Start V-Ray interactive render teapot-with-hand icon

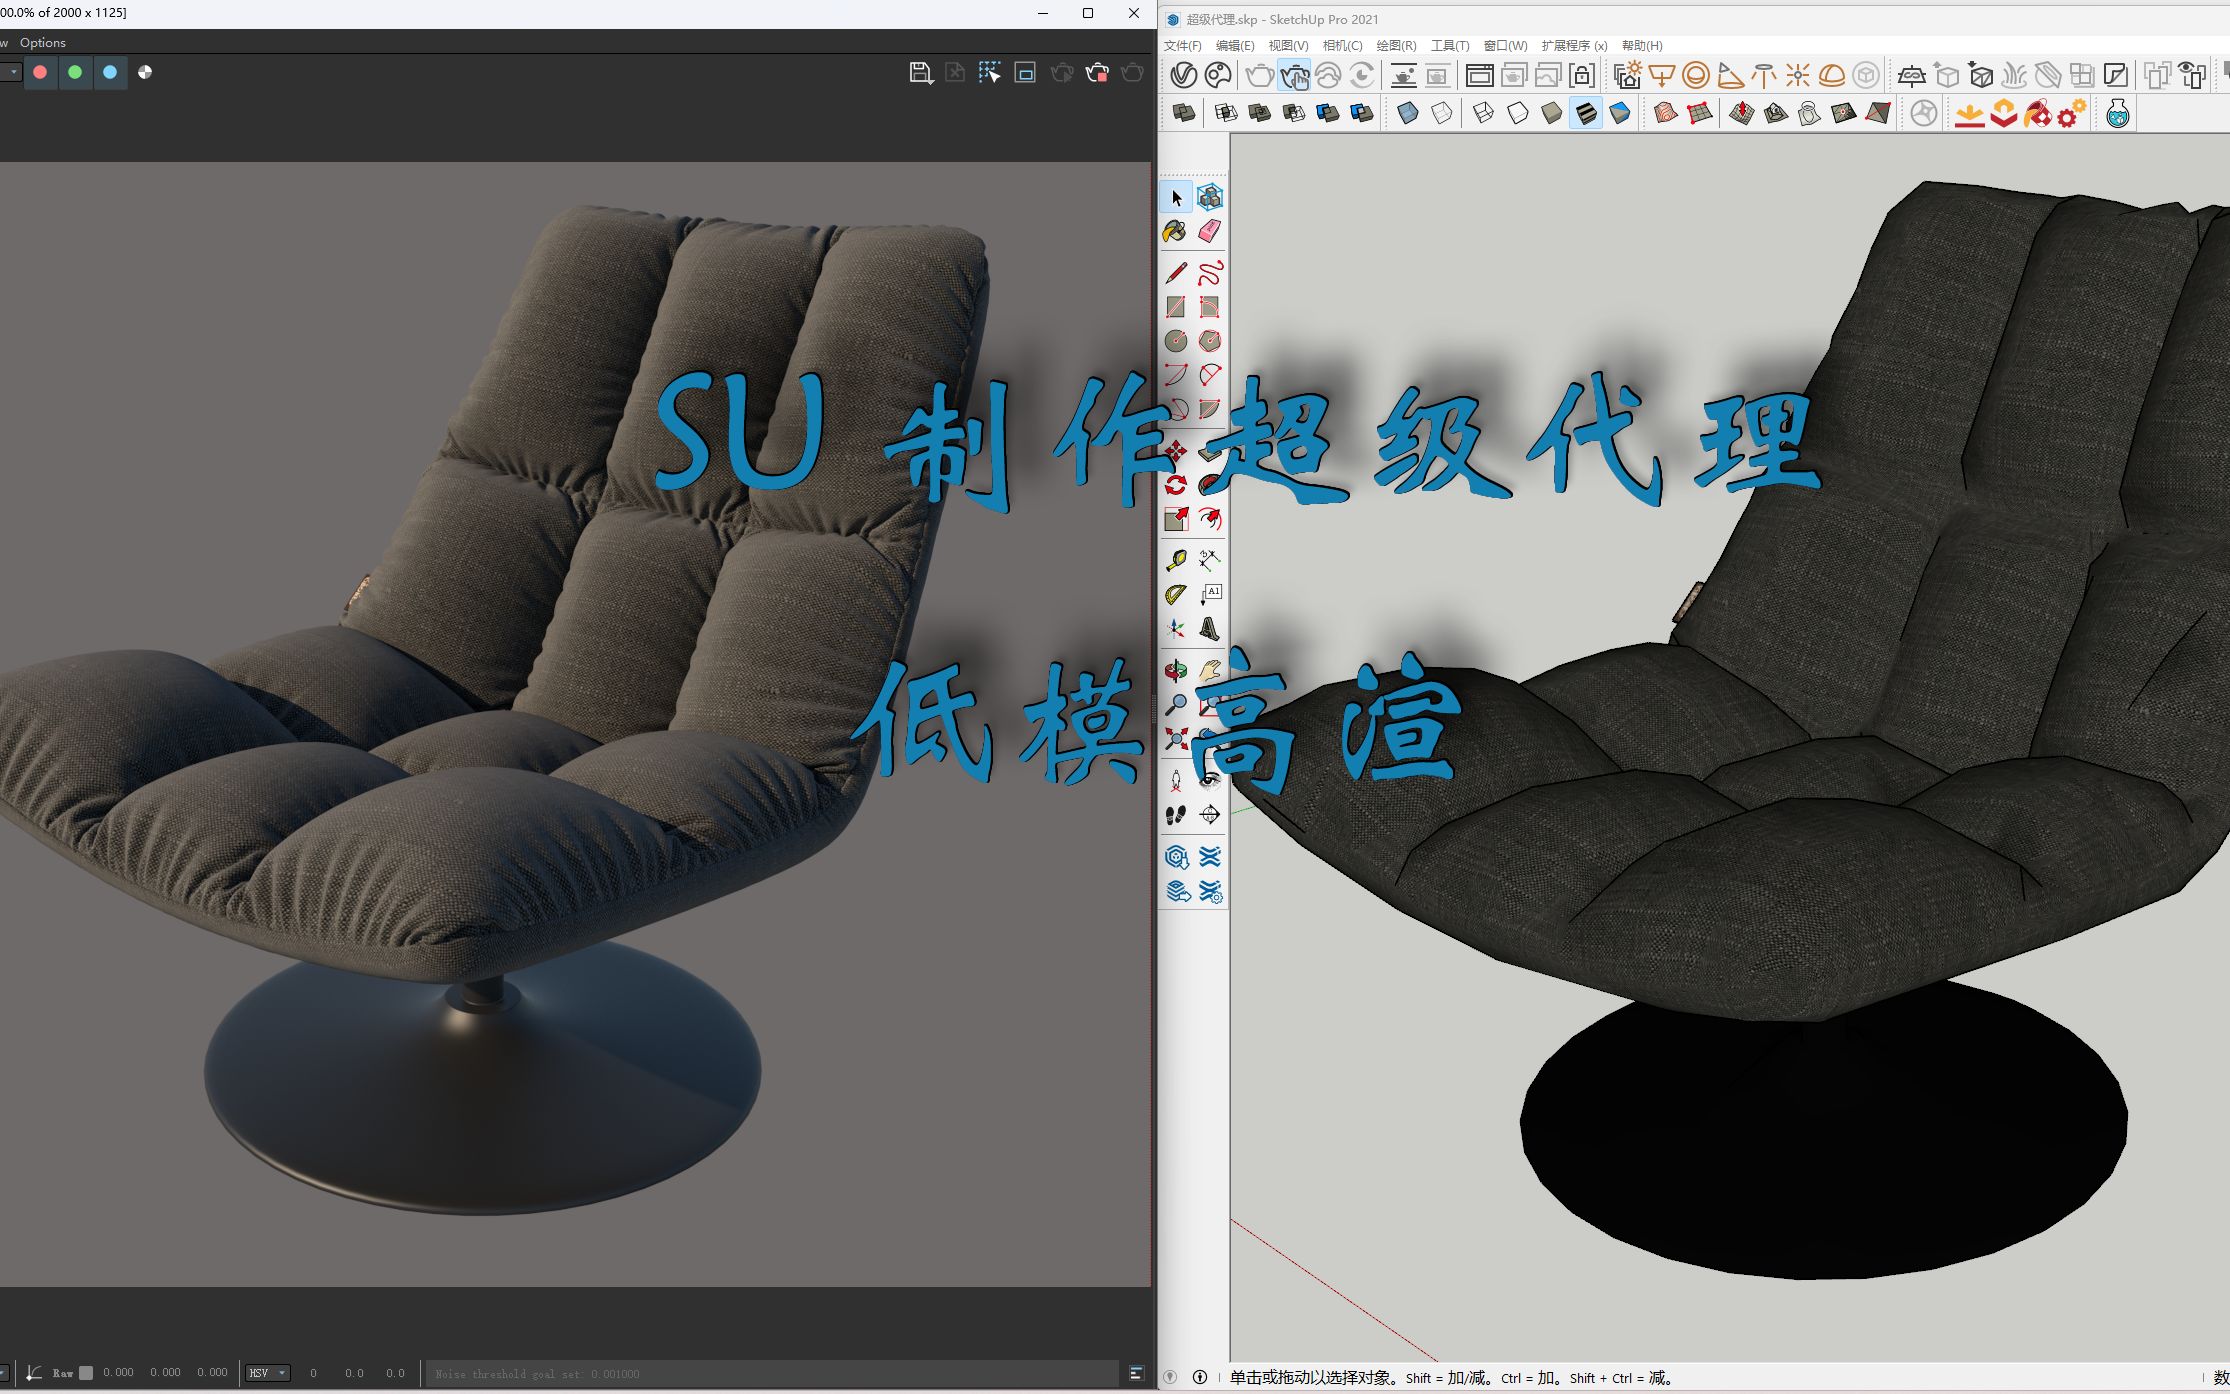pyautogui.click(x=1294, y=75)
